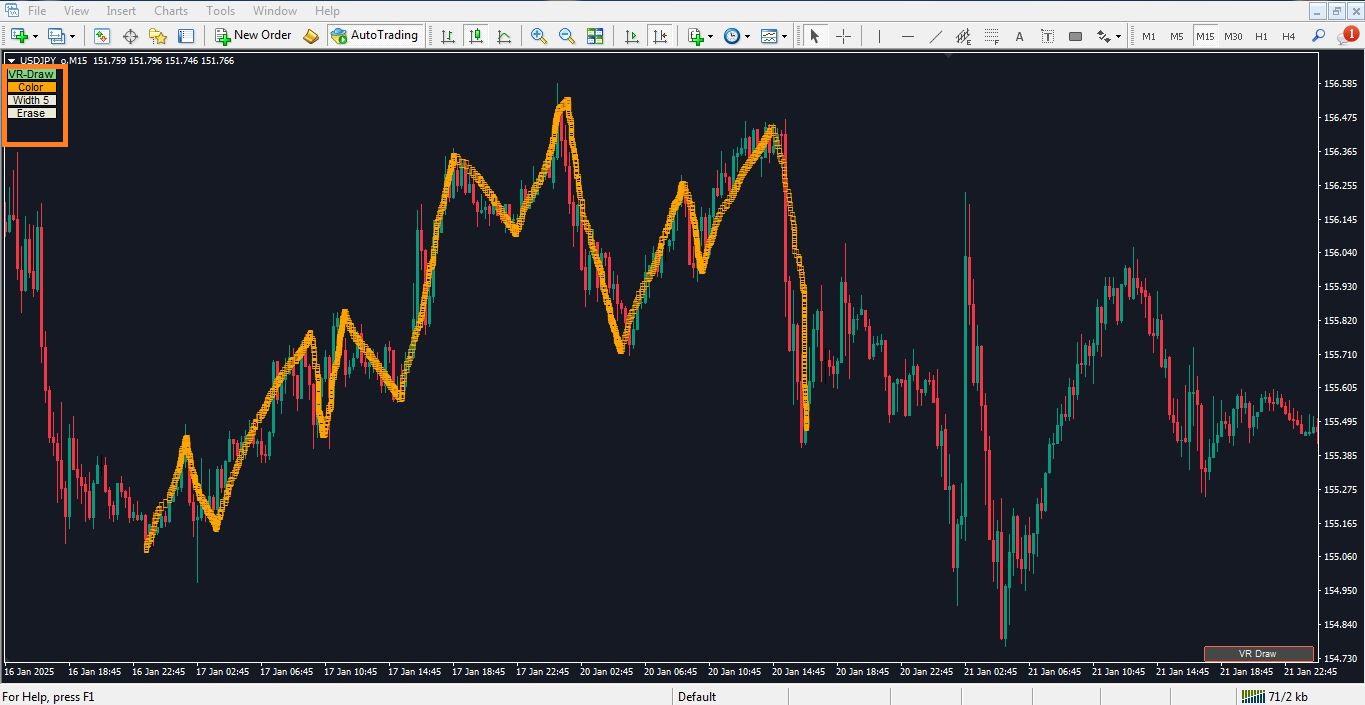Select the Equidistant Channel tool

pos(964,36)
